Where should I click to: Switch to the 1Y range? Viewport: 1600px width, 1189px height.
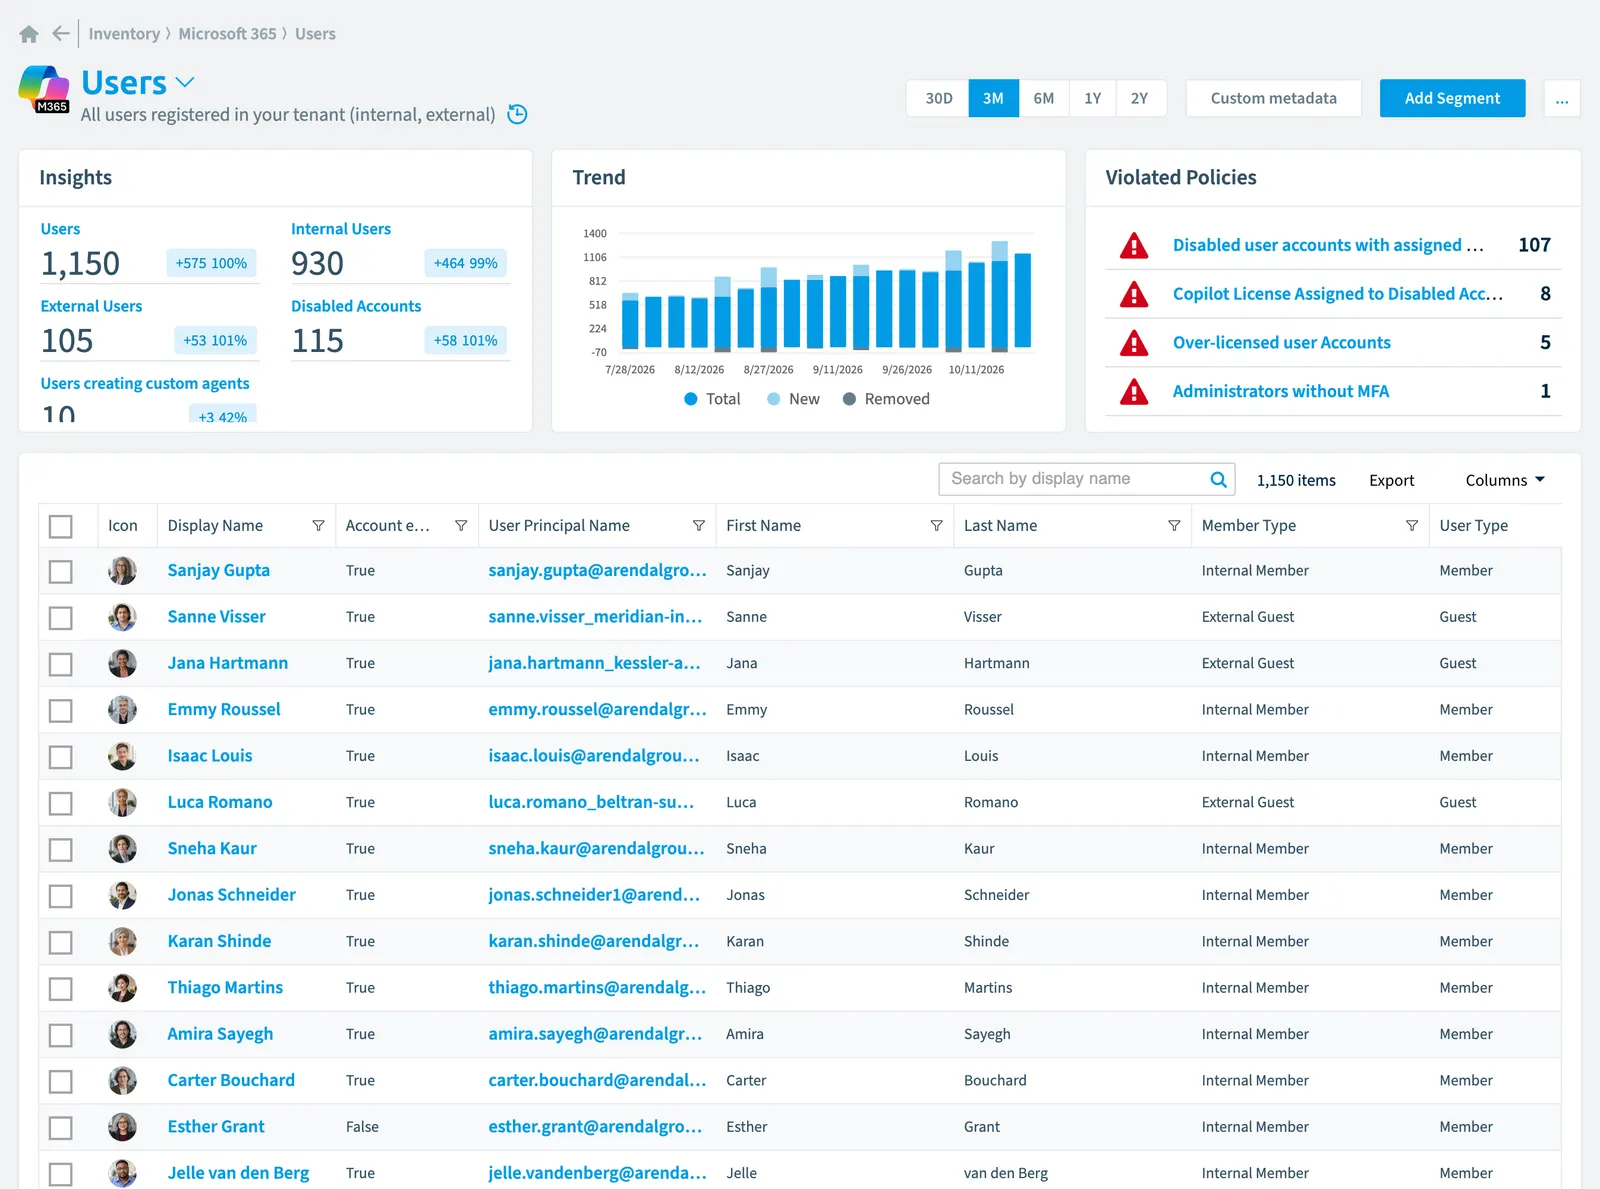[x=1092, y=98]
